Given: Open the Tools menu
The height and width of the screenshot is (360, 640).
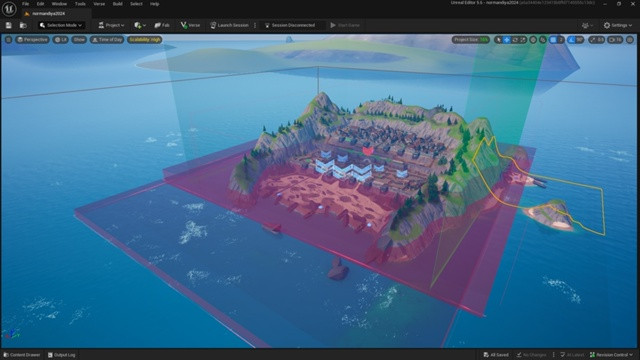Looking at the screenshot, I should pyautogui.click(x=80, y=4).
